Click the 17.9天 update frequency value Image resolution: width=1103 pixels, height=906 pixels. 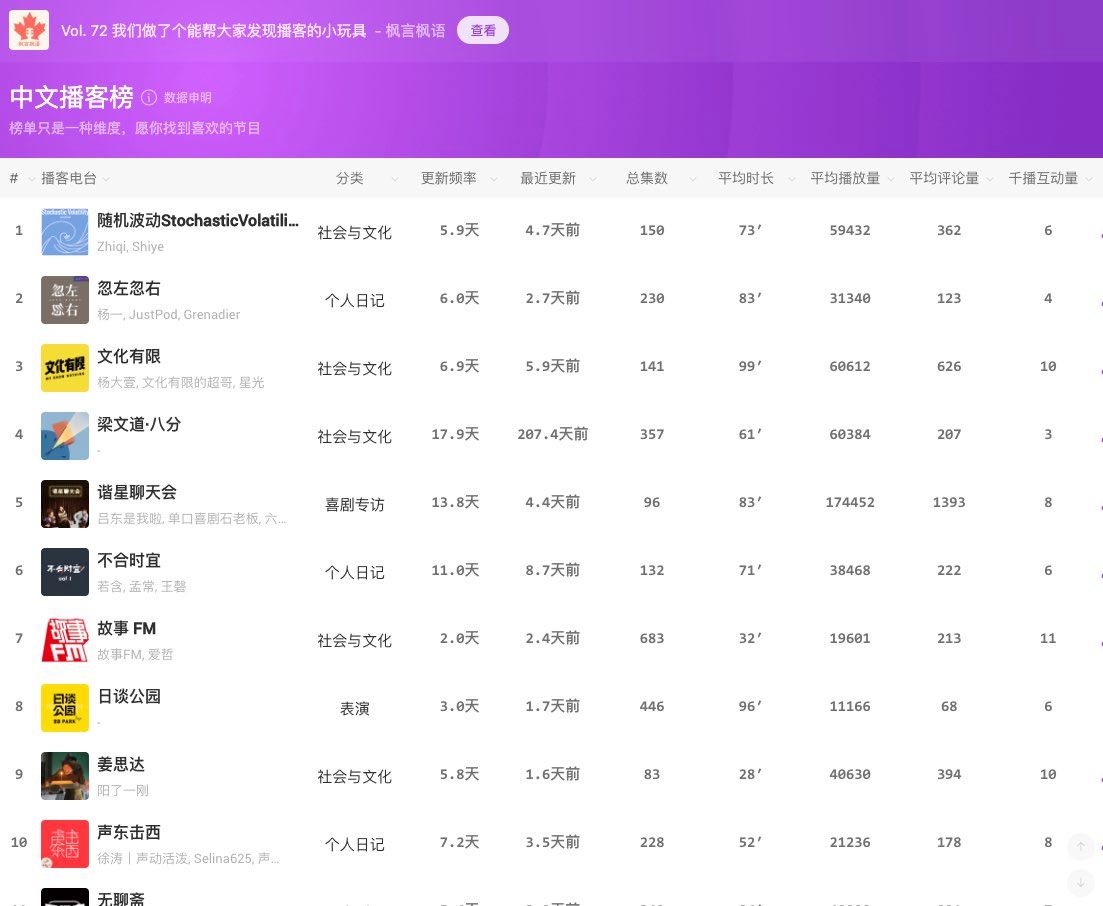coord(455,434)
